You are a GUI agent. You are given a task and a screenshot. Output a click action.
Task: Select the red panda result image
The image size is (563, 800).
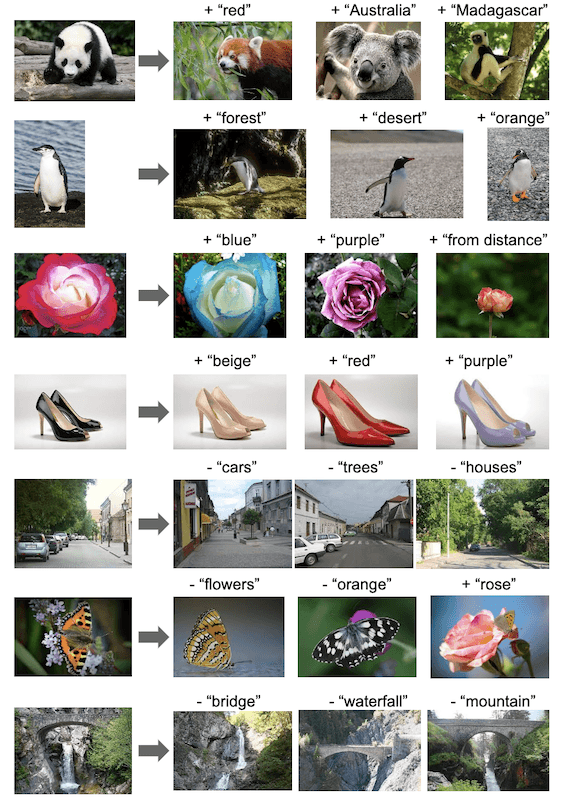pyautogui.click(x=233, y=60)
